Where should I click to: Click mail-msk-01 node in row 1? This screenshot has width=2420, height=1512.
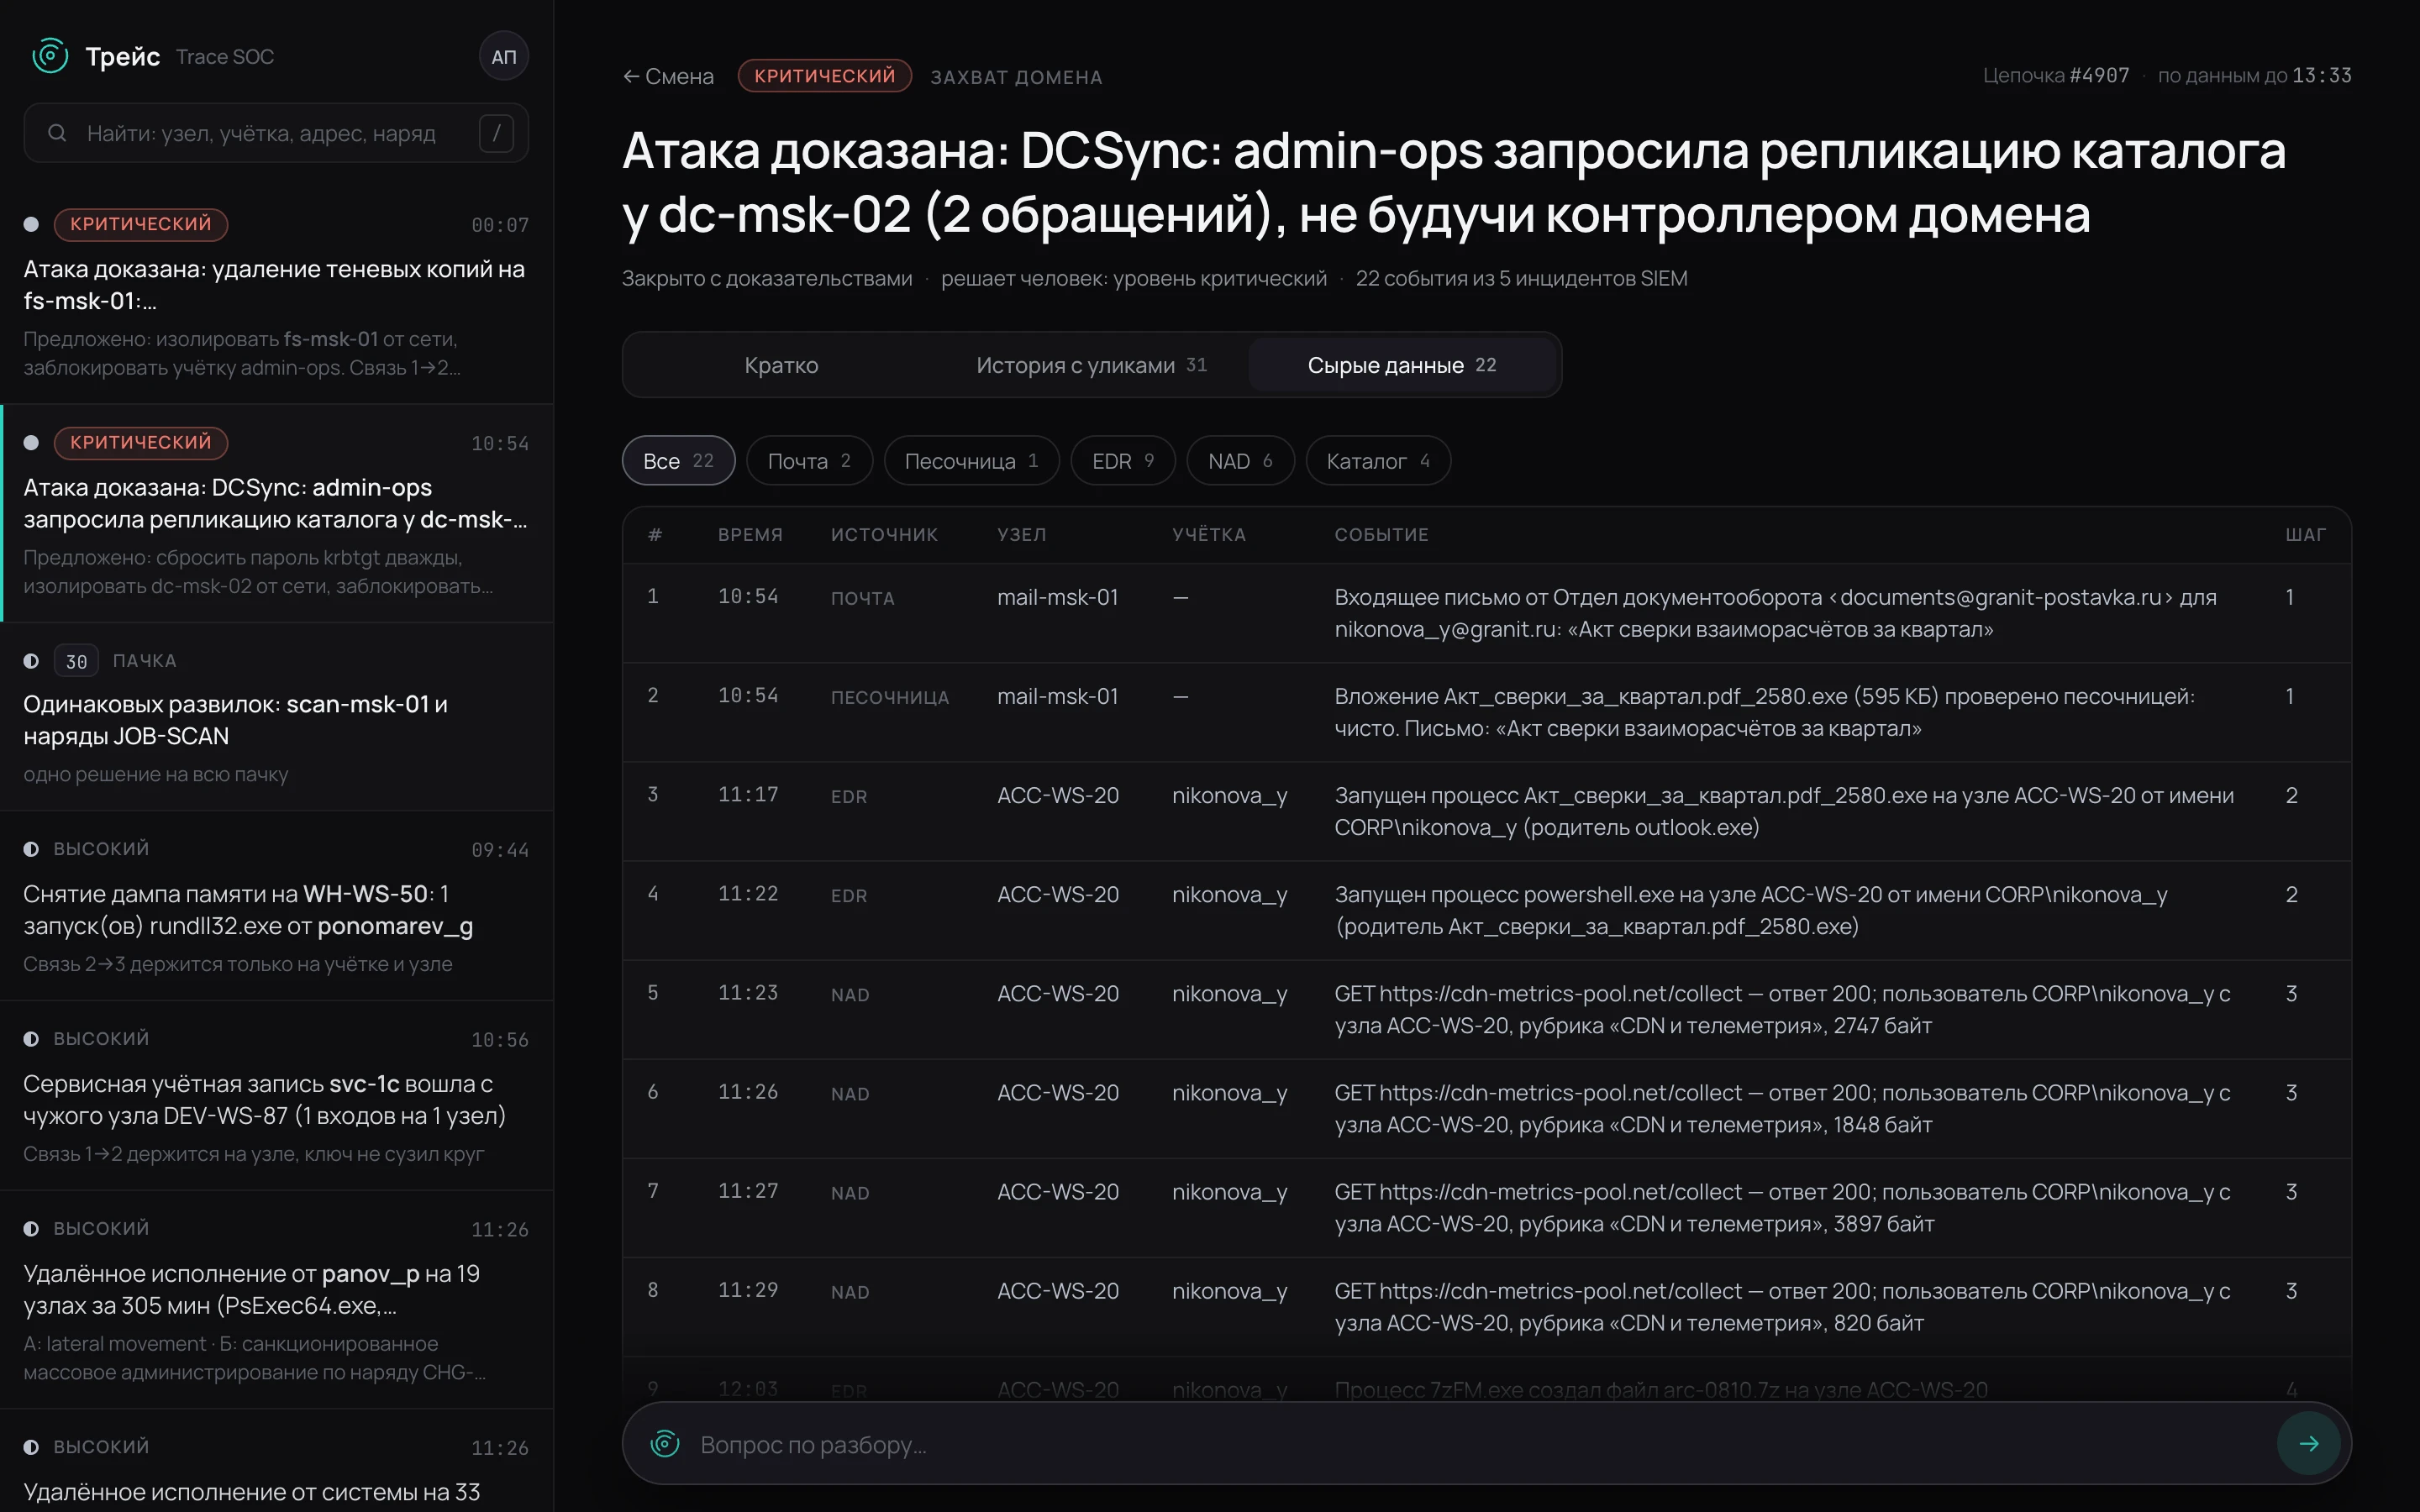[1057, 597]
